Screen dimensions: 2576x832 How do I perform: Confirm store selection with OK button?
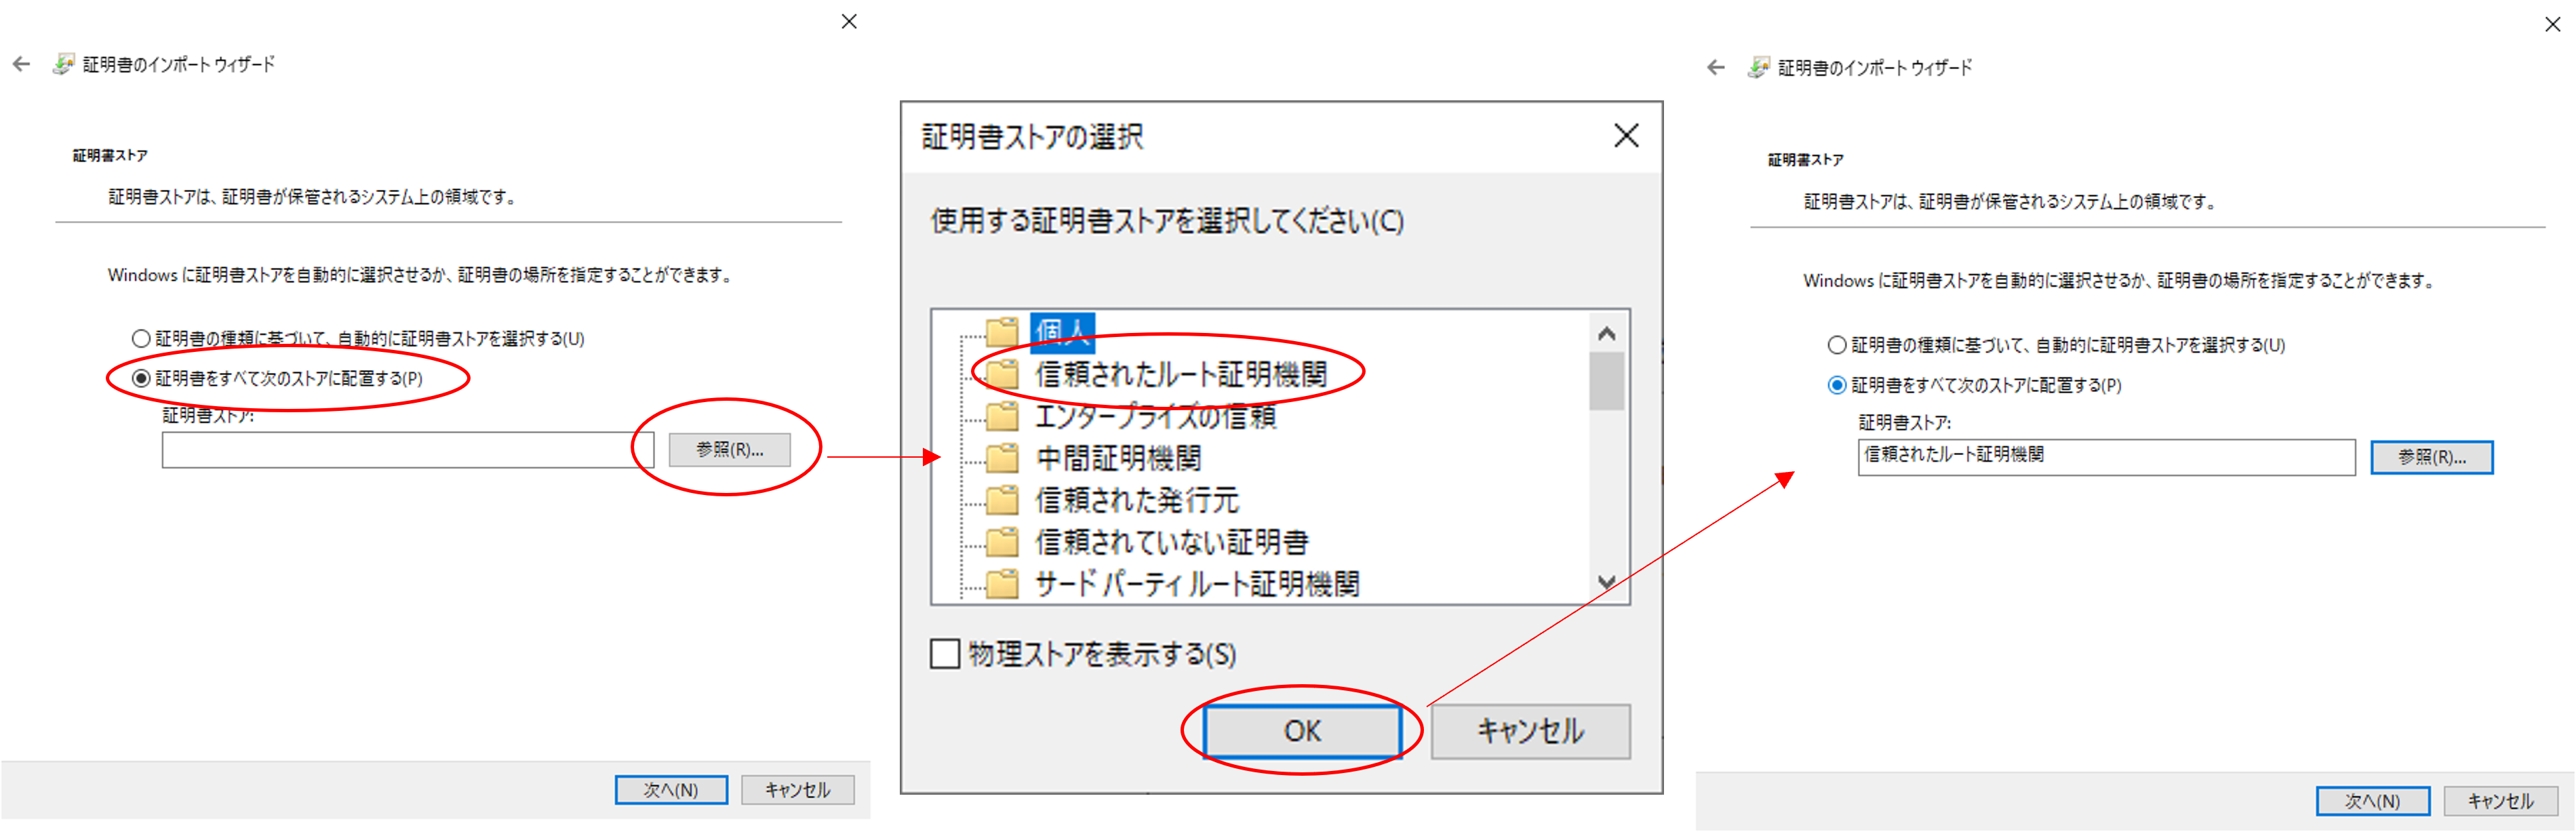[x=1302, y=731]
